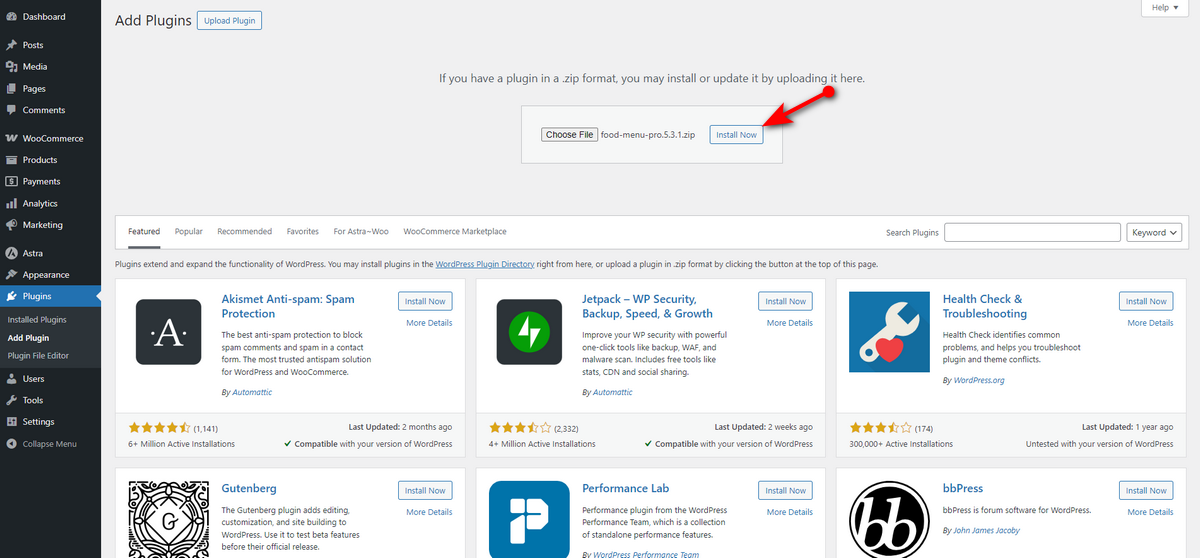
Task: Click the Plugins plug icon
Action: click(x=11, y=296)
